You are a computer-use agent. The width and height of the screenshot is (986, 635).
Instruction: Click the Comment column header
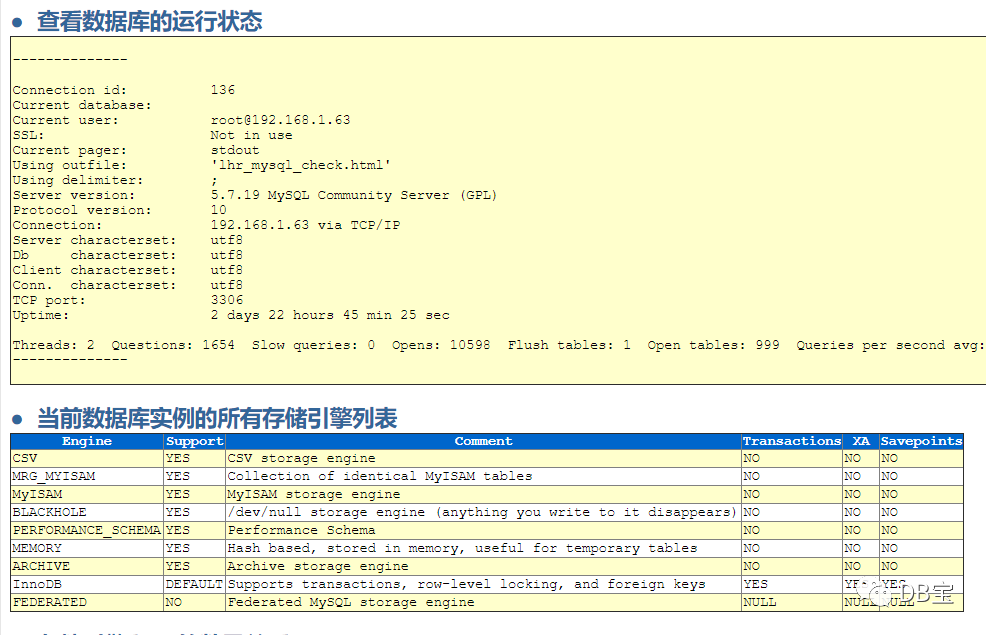(483, 440)
